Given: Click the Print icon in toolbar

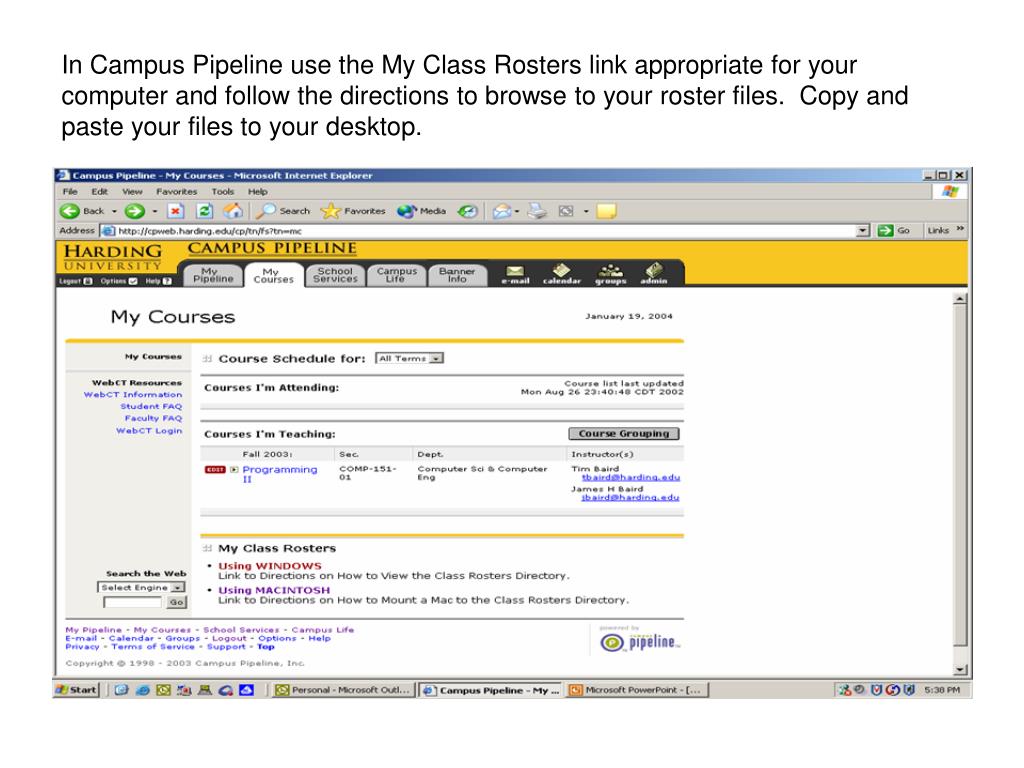Looking at the screenshot, I should pyautogui.click(x=537, y=211).
